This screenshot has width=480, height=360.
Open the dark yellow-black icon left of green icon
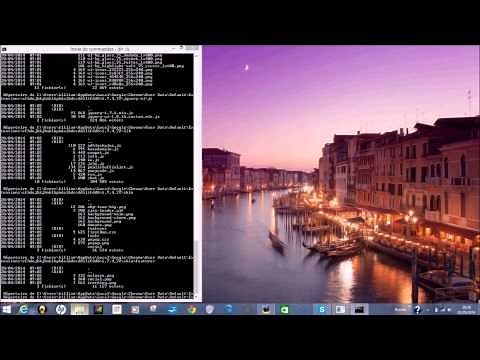pos(266,310)
